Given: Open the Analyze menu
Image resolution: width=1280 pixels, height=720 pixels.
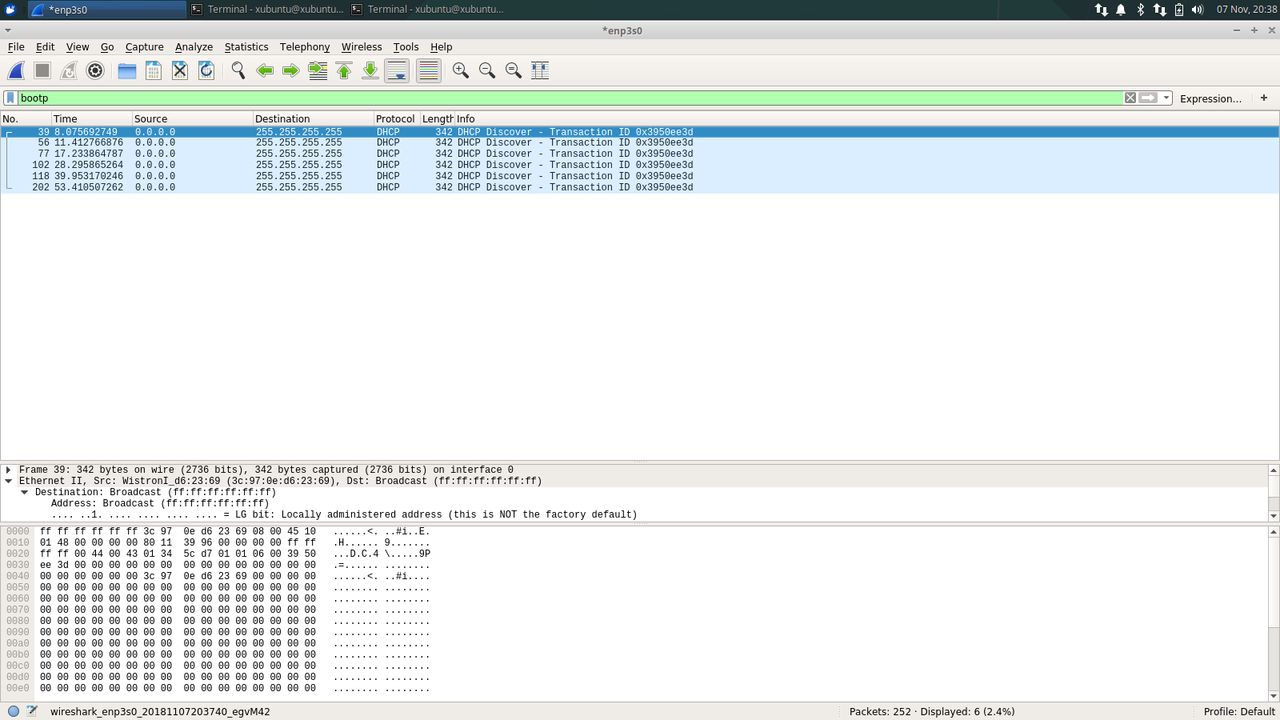Looking at the screenshot, I should click(194, 47).
